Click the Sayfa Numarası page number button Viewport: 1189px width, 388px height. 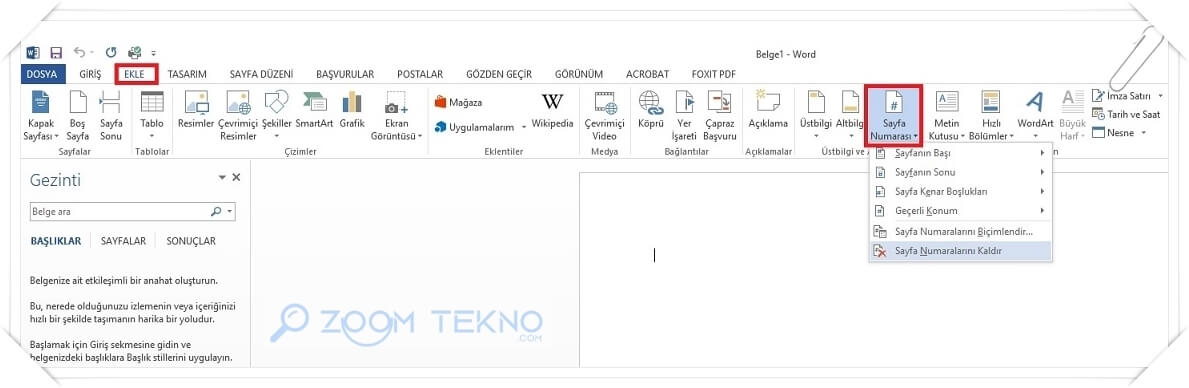pos(894,116)
